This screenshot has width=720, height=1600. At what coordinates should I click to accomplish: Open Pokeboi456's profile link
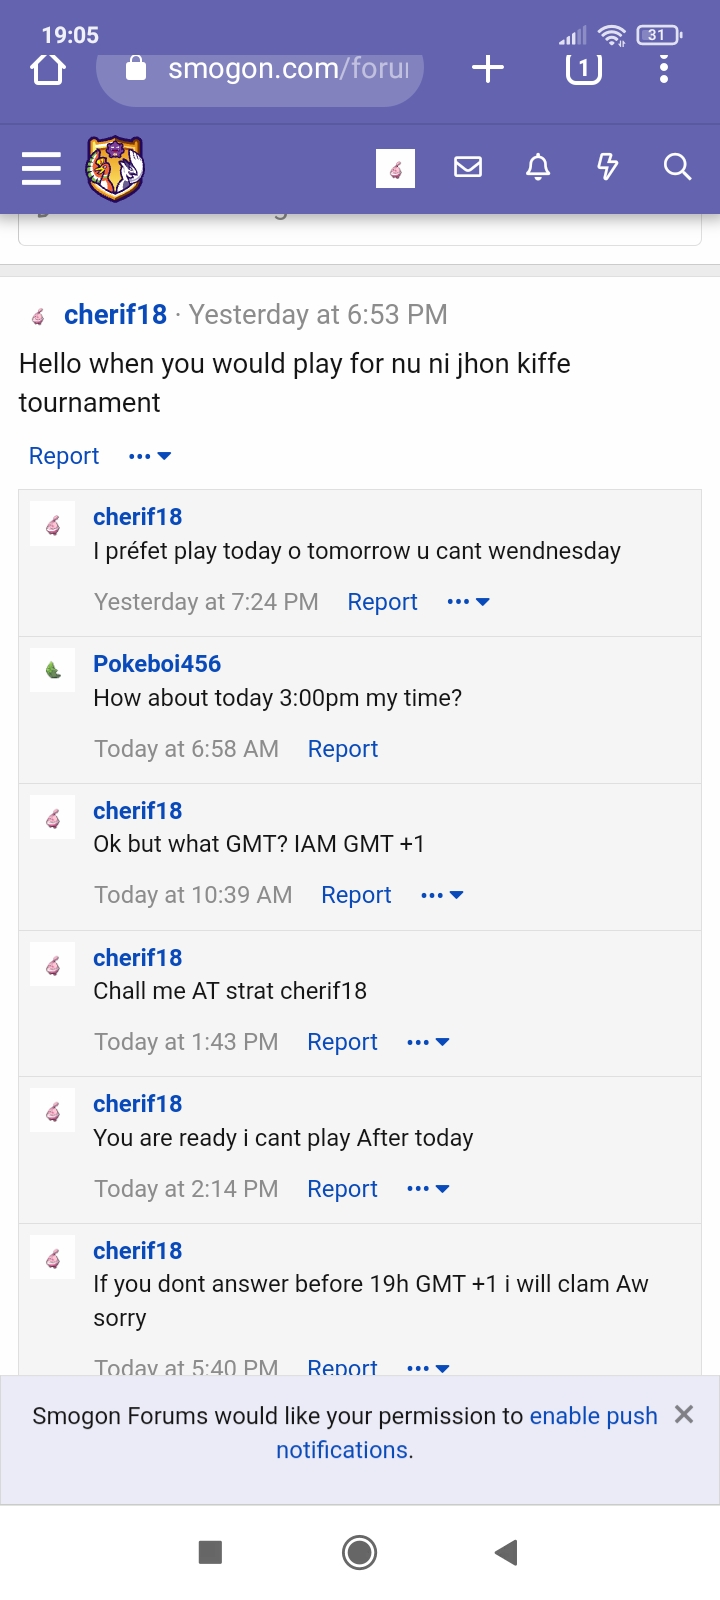tap(157, 664)
